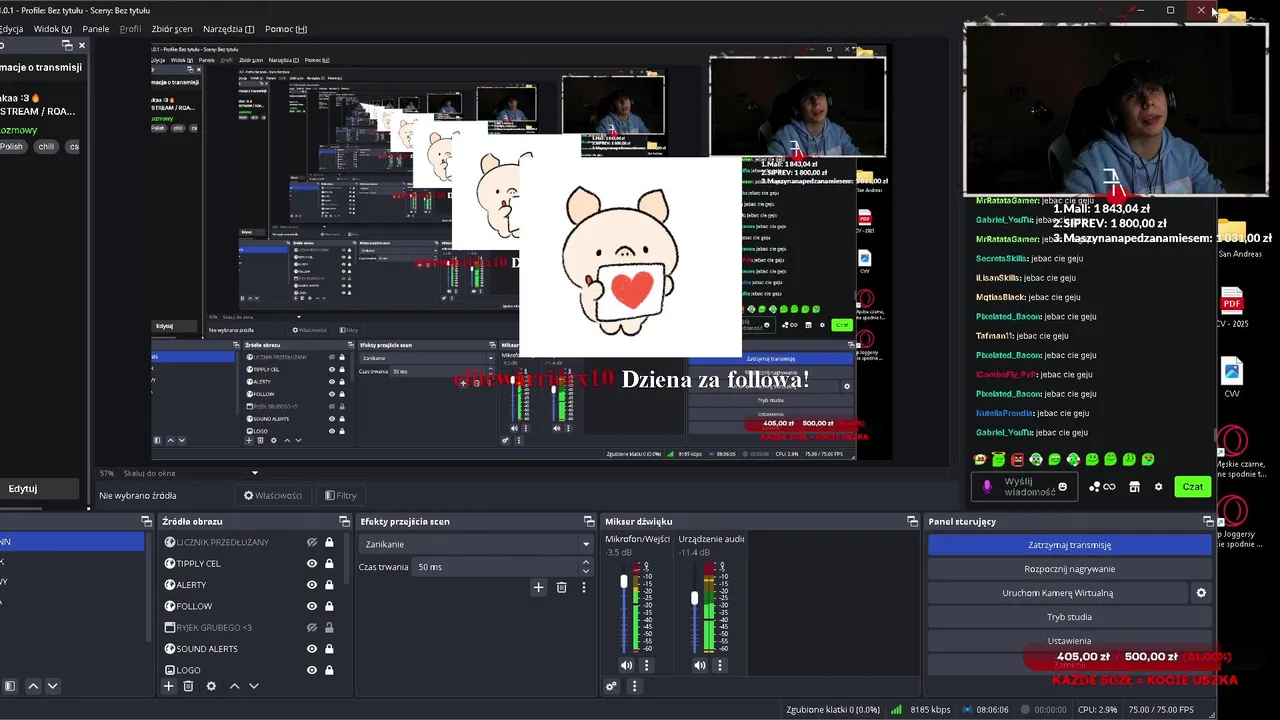This screenshot has height=720, width=1280.
Task: Open the Widok menu
Action: click(x=53, y=29)
